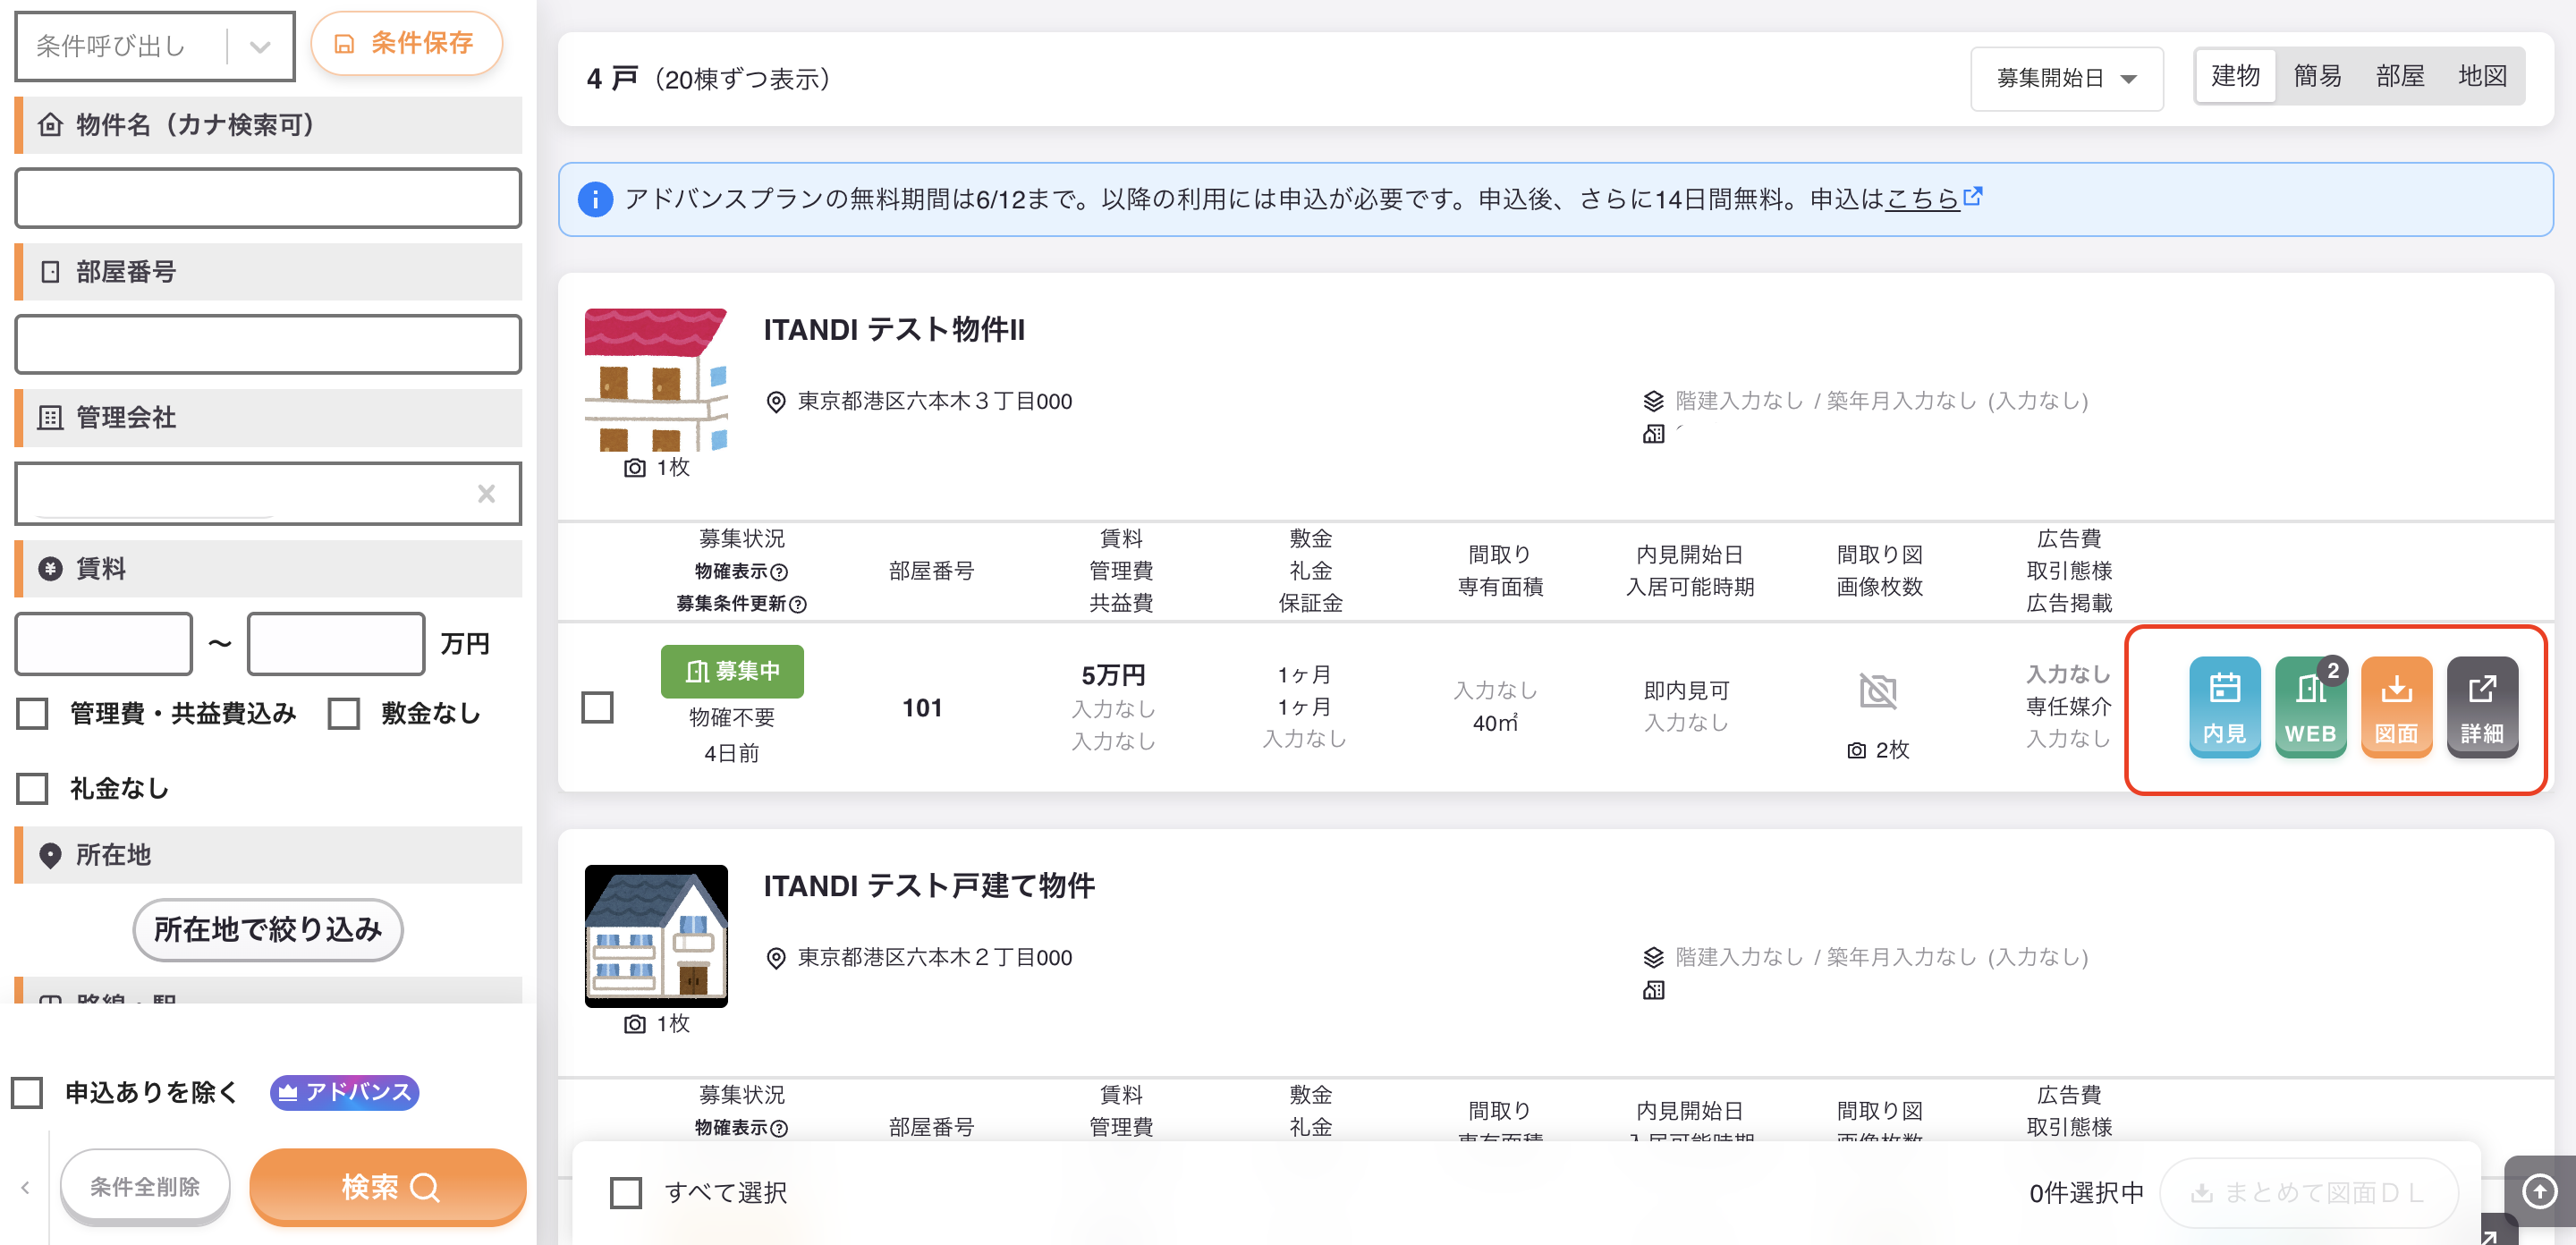Collapse the sidebar with left chevron
Image resolution: width=2576 pixels, height=1245 pixels.
click(x=25, y=1187)
